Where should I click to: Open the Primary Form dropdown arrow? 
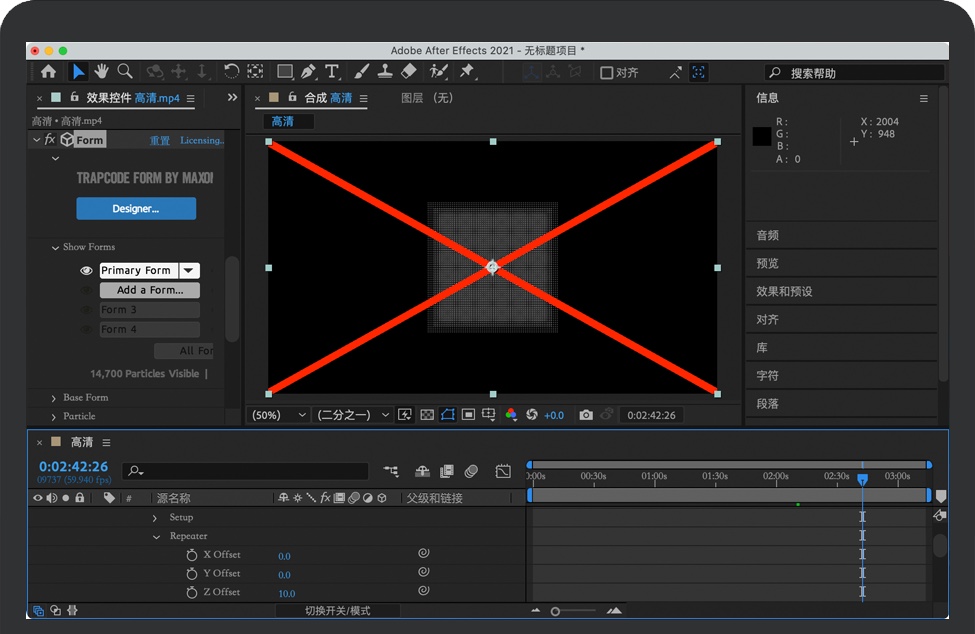click(189, 271)
